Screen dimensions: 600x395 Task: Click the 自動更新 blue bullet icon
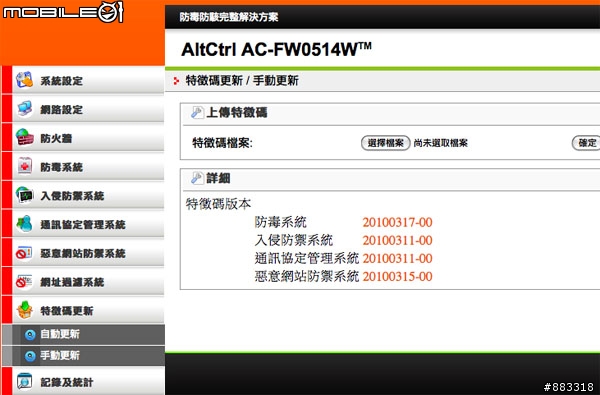click(x=30, y=335)
